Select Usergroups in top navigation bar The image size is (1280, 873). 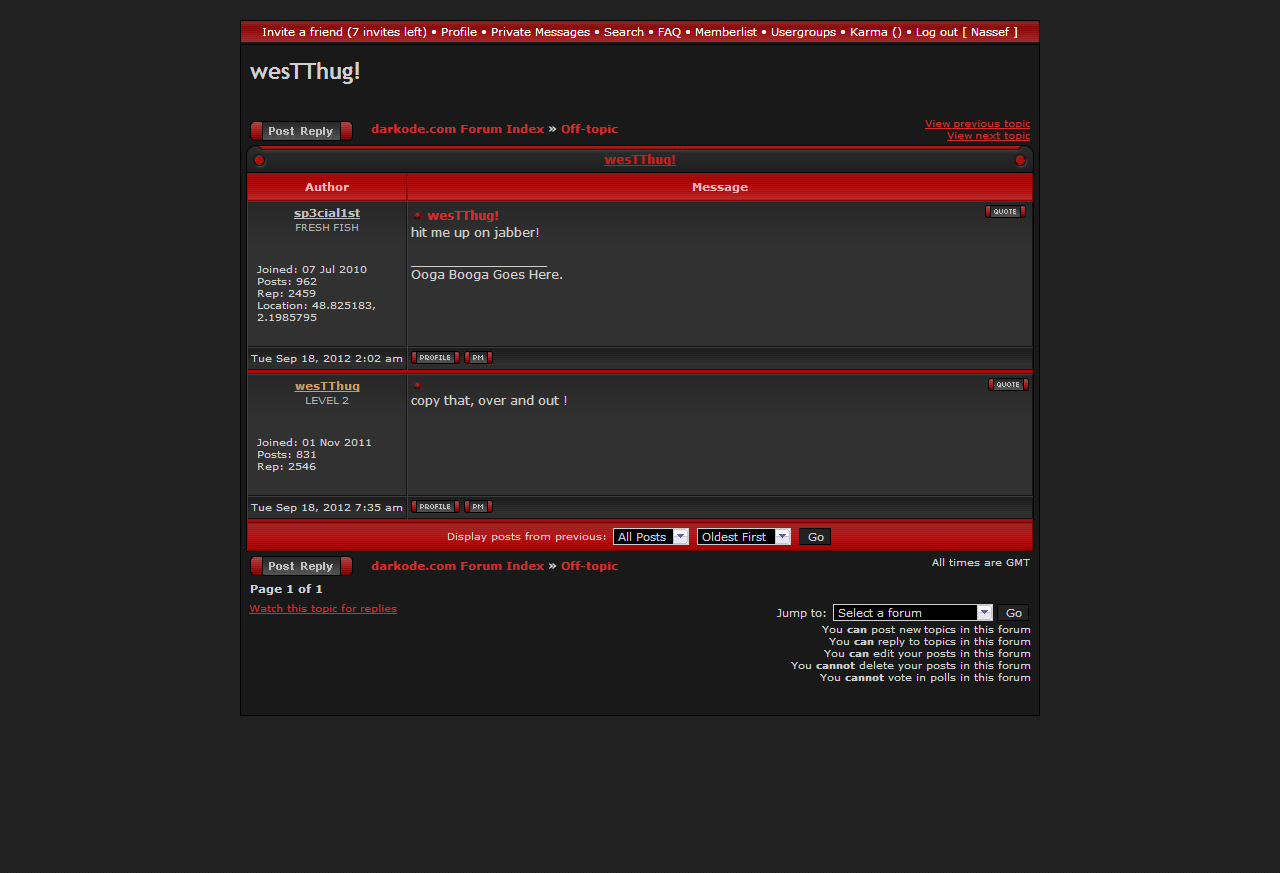[x=803, y=32]
